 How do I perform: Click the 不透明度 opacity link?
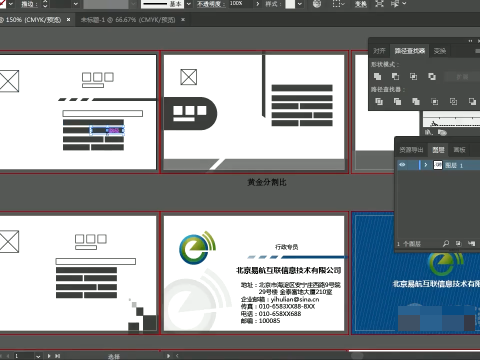tap(211, 4)
